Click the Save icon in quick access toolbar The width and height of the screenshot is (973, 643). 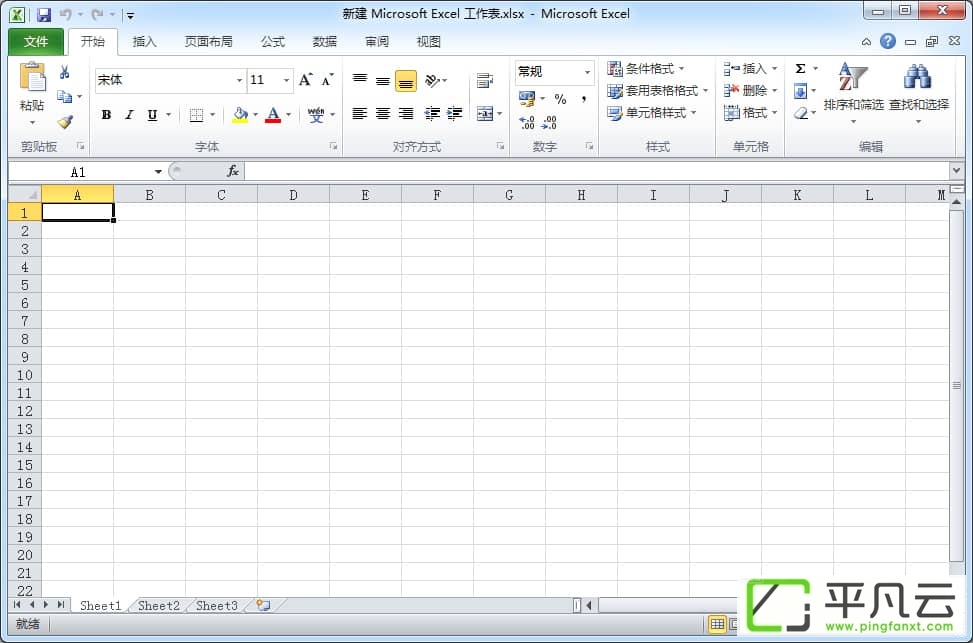(x=43, y=14)
